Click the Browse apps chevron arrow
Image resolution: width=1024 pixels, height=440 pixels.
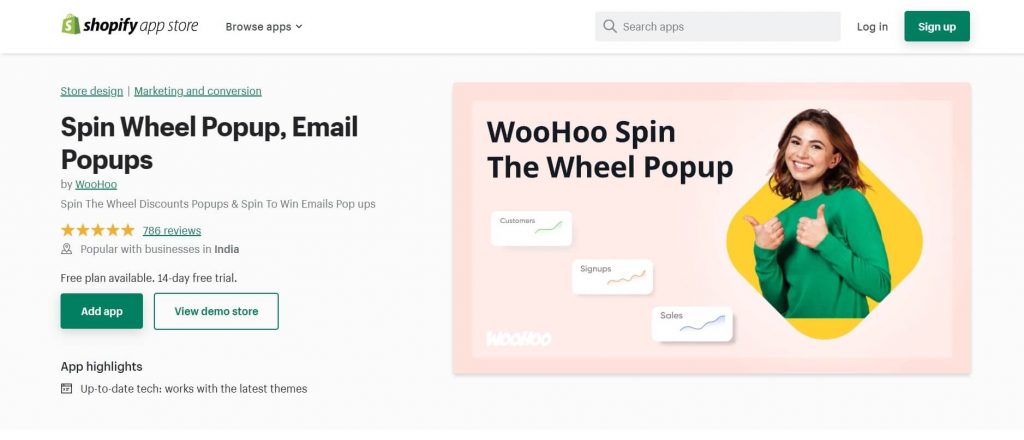click(x=299, y=27)
